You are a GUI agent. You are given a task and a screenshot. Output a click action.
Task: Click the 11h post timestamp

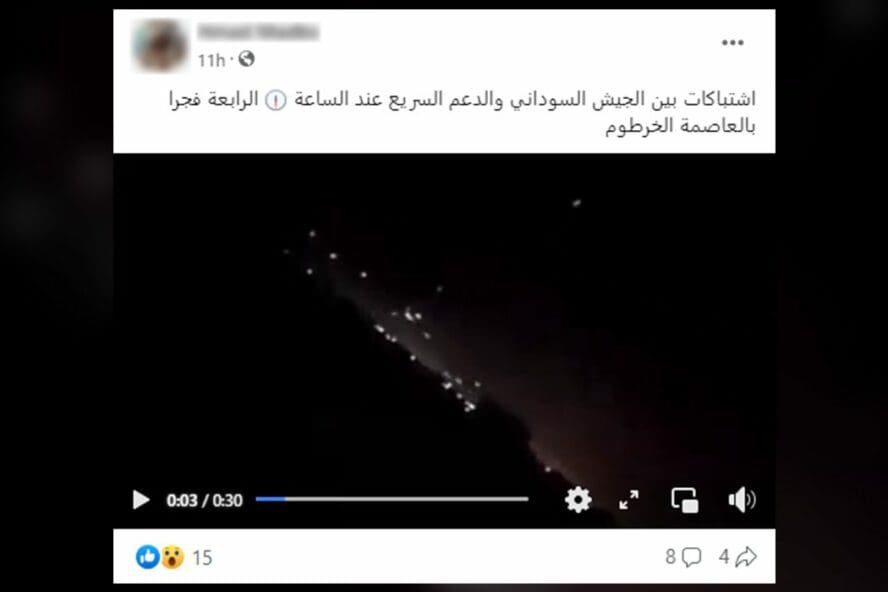coord(211,59)
